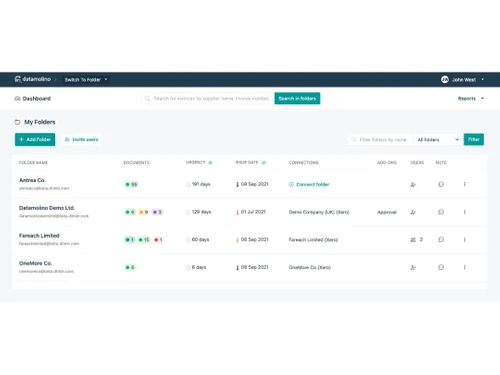Open the All folders dropdown
Viewport: 500px width, 375px height.
(438, 140)
